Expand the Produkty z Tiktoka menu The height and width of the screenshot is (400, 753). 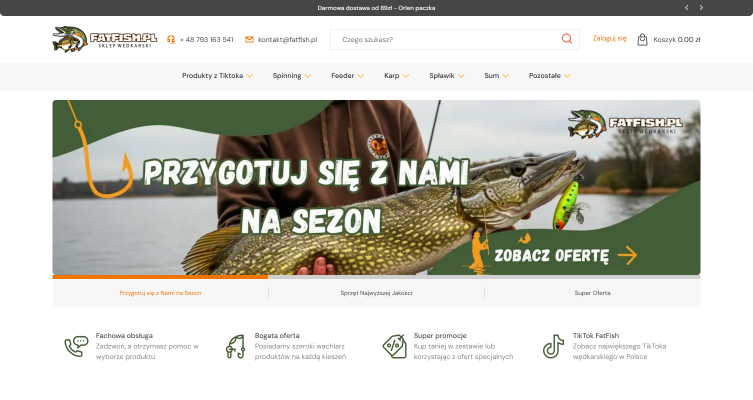tap(217, 75)
